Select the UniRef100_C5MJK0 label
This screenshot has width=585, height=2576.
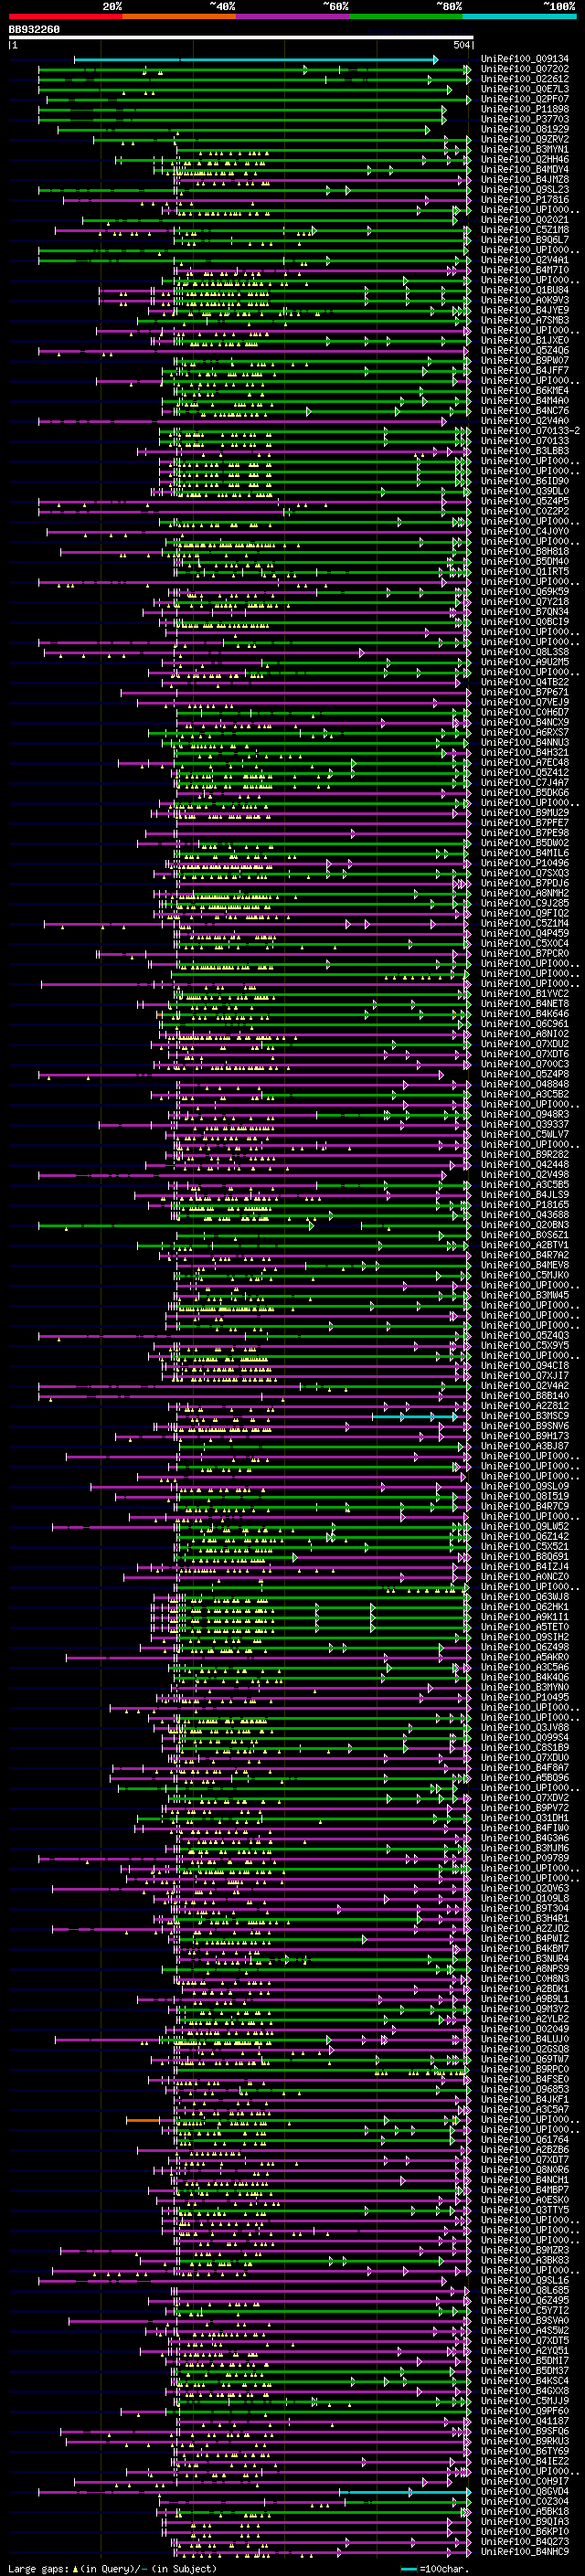(525, 1274)
